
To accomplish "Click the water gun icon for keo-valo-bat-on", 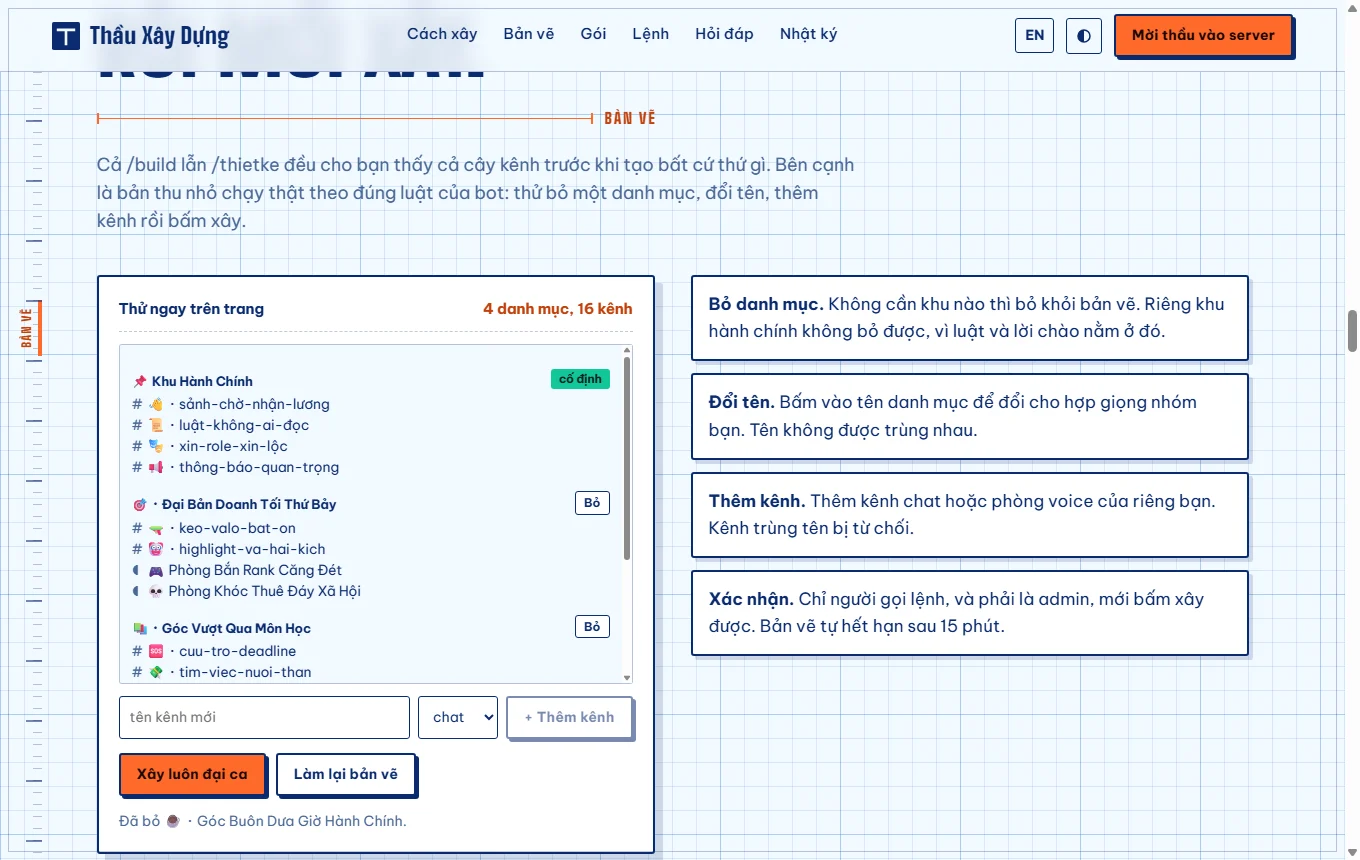I will point(156,528).
